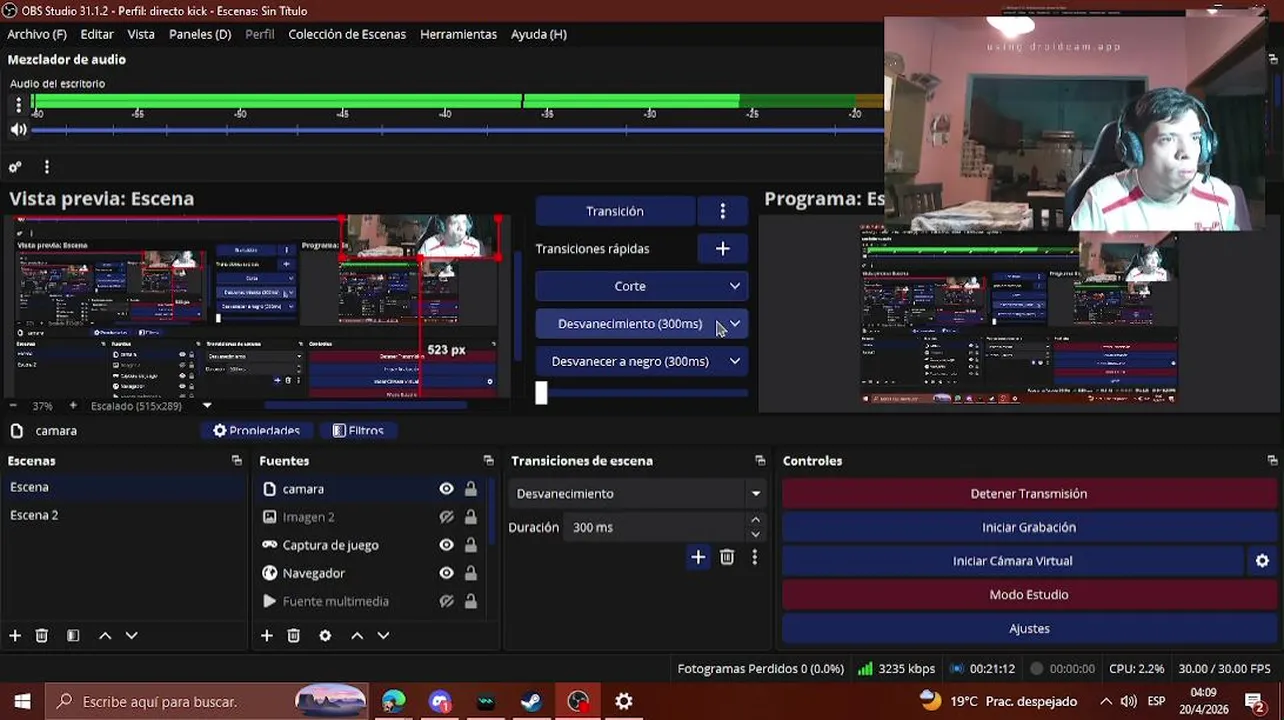The width and height of the screenshot is (1284, 720).
Task: Open Ajustes settings button
Action: (1028, 629)
